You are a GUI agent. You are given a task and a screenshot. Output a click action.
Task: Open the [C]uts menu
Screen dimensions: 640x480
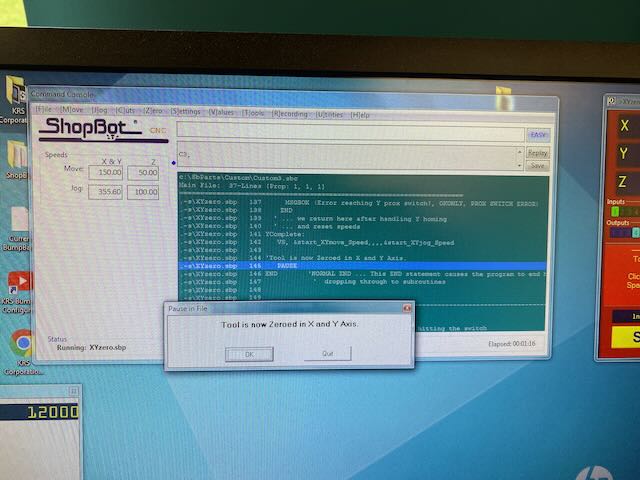tap(125, 111)
